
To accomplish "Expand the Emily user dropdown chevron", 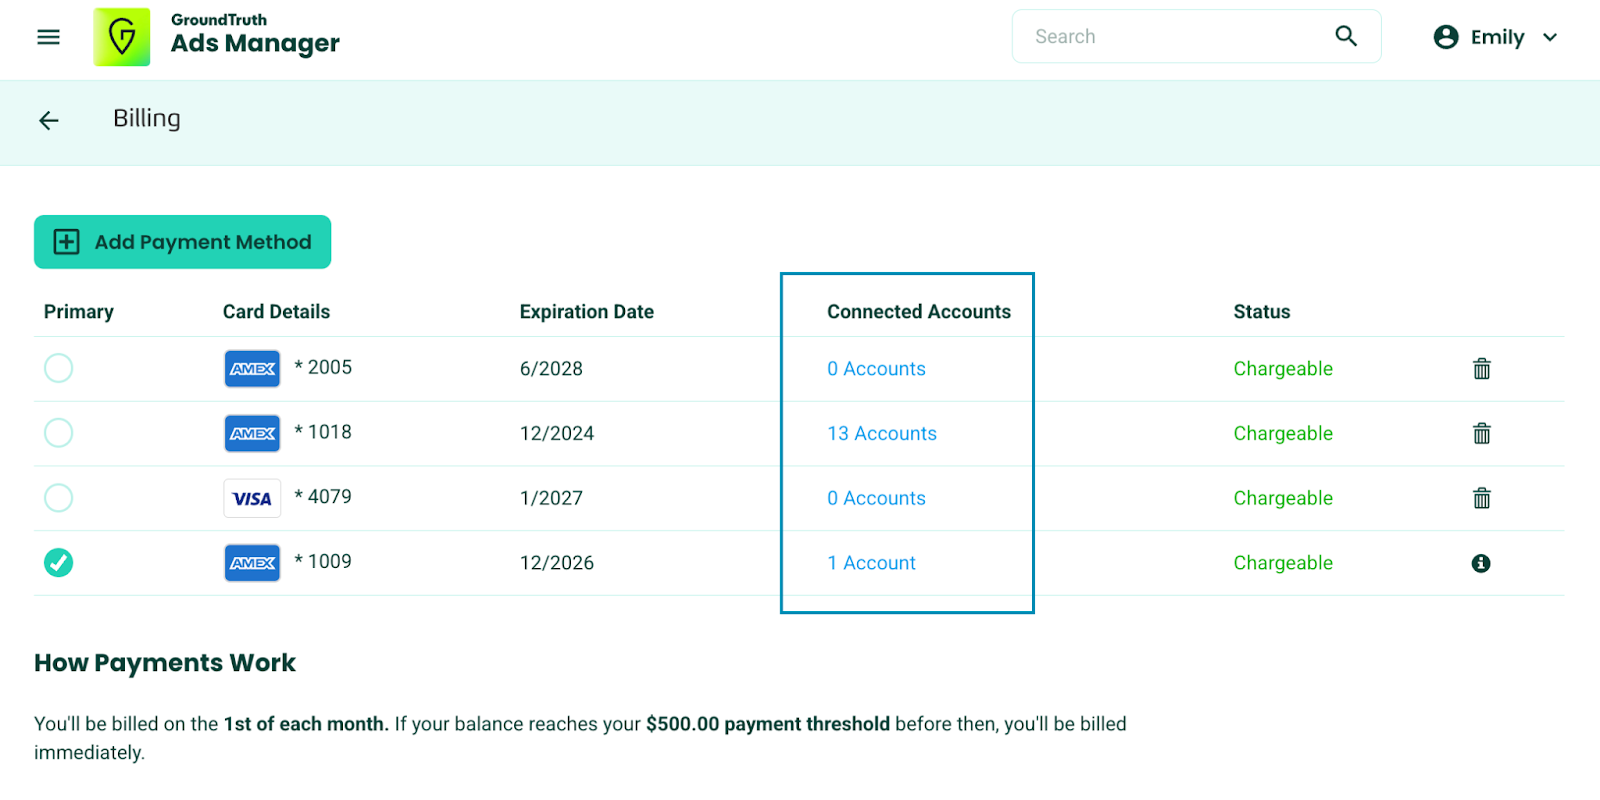I will click(1550, 37).
